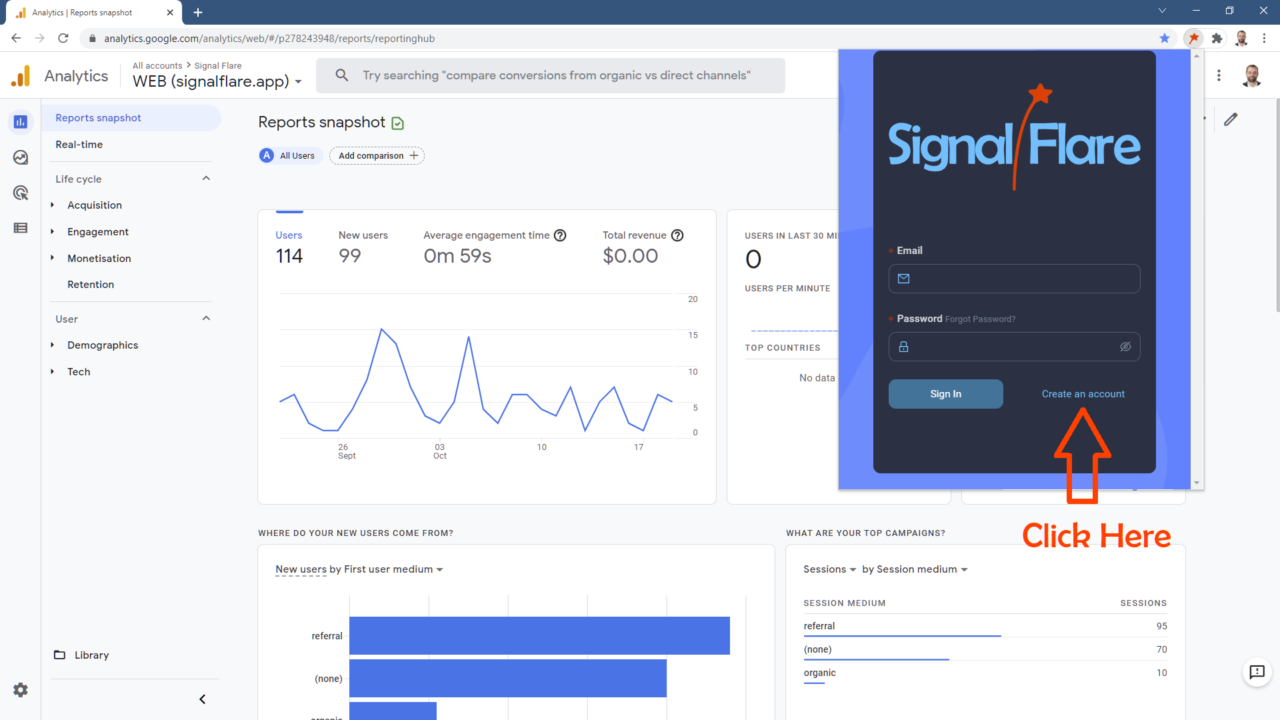
Task: Open the Explore section from the left rail
Action: coord(20,157)
